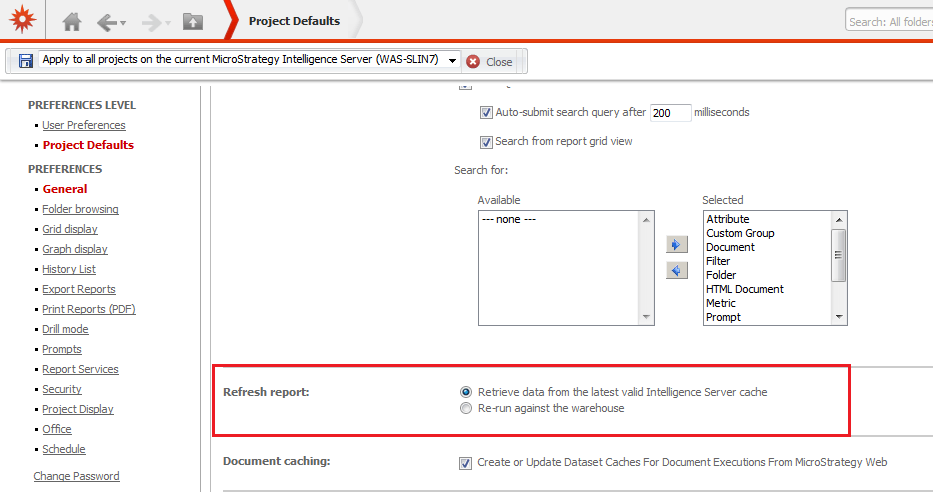
Task: Select Re-run against the warehouse option
Action: [x=466, y=408]
